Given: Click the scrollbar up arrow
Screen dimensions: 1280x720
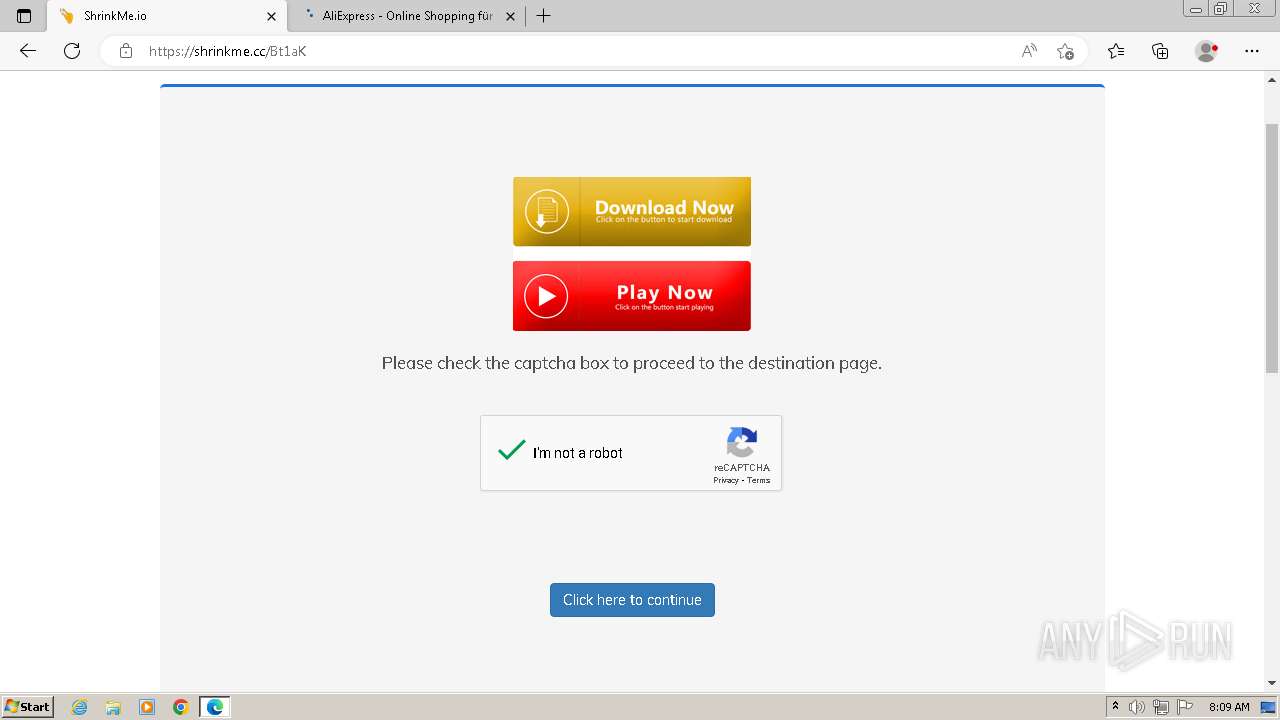Looking at the screenshot, I should click(x=1272, y=78).
